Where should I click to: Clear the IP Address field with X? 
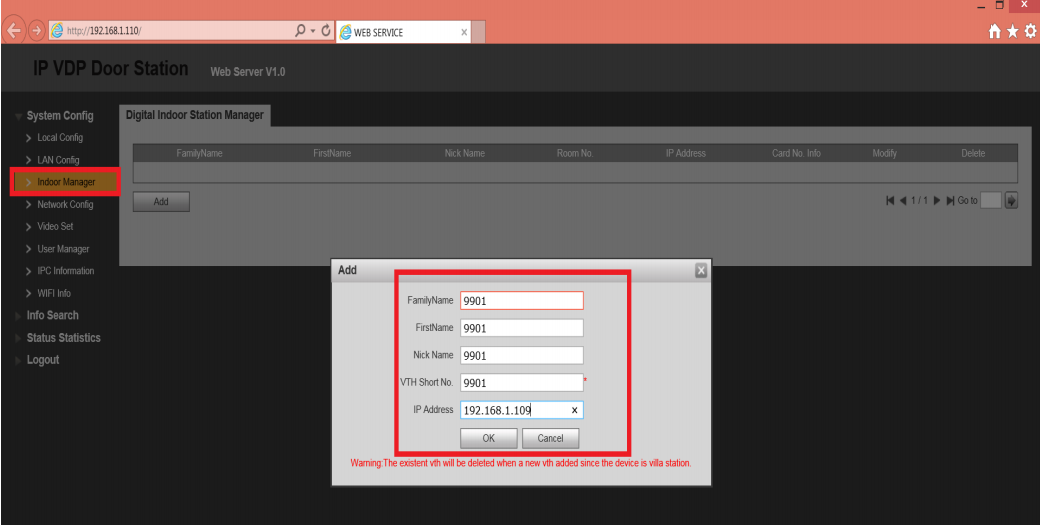click(574, 410)
